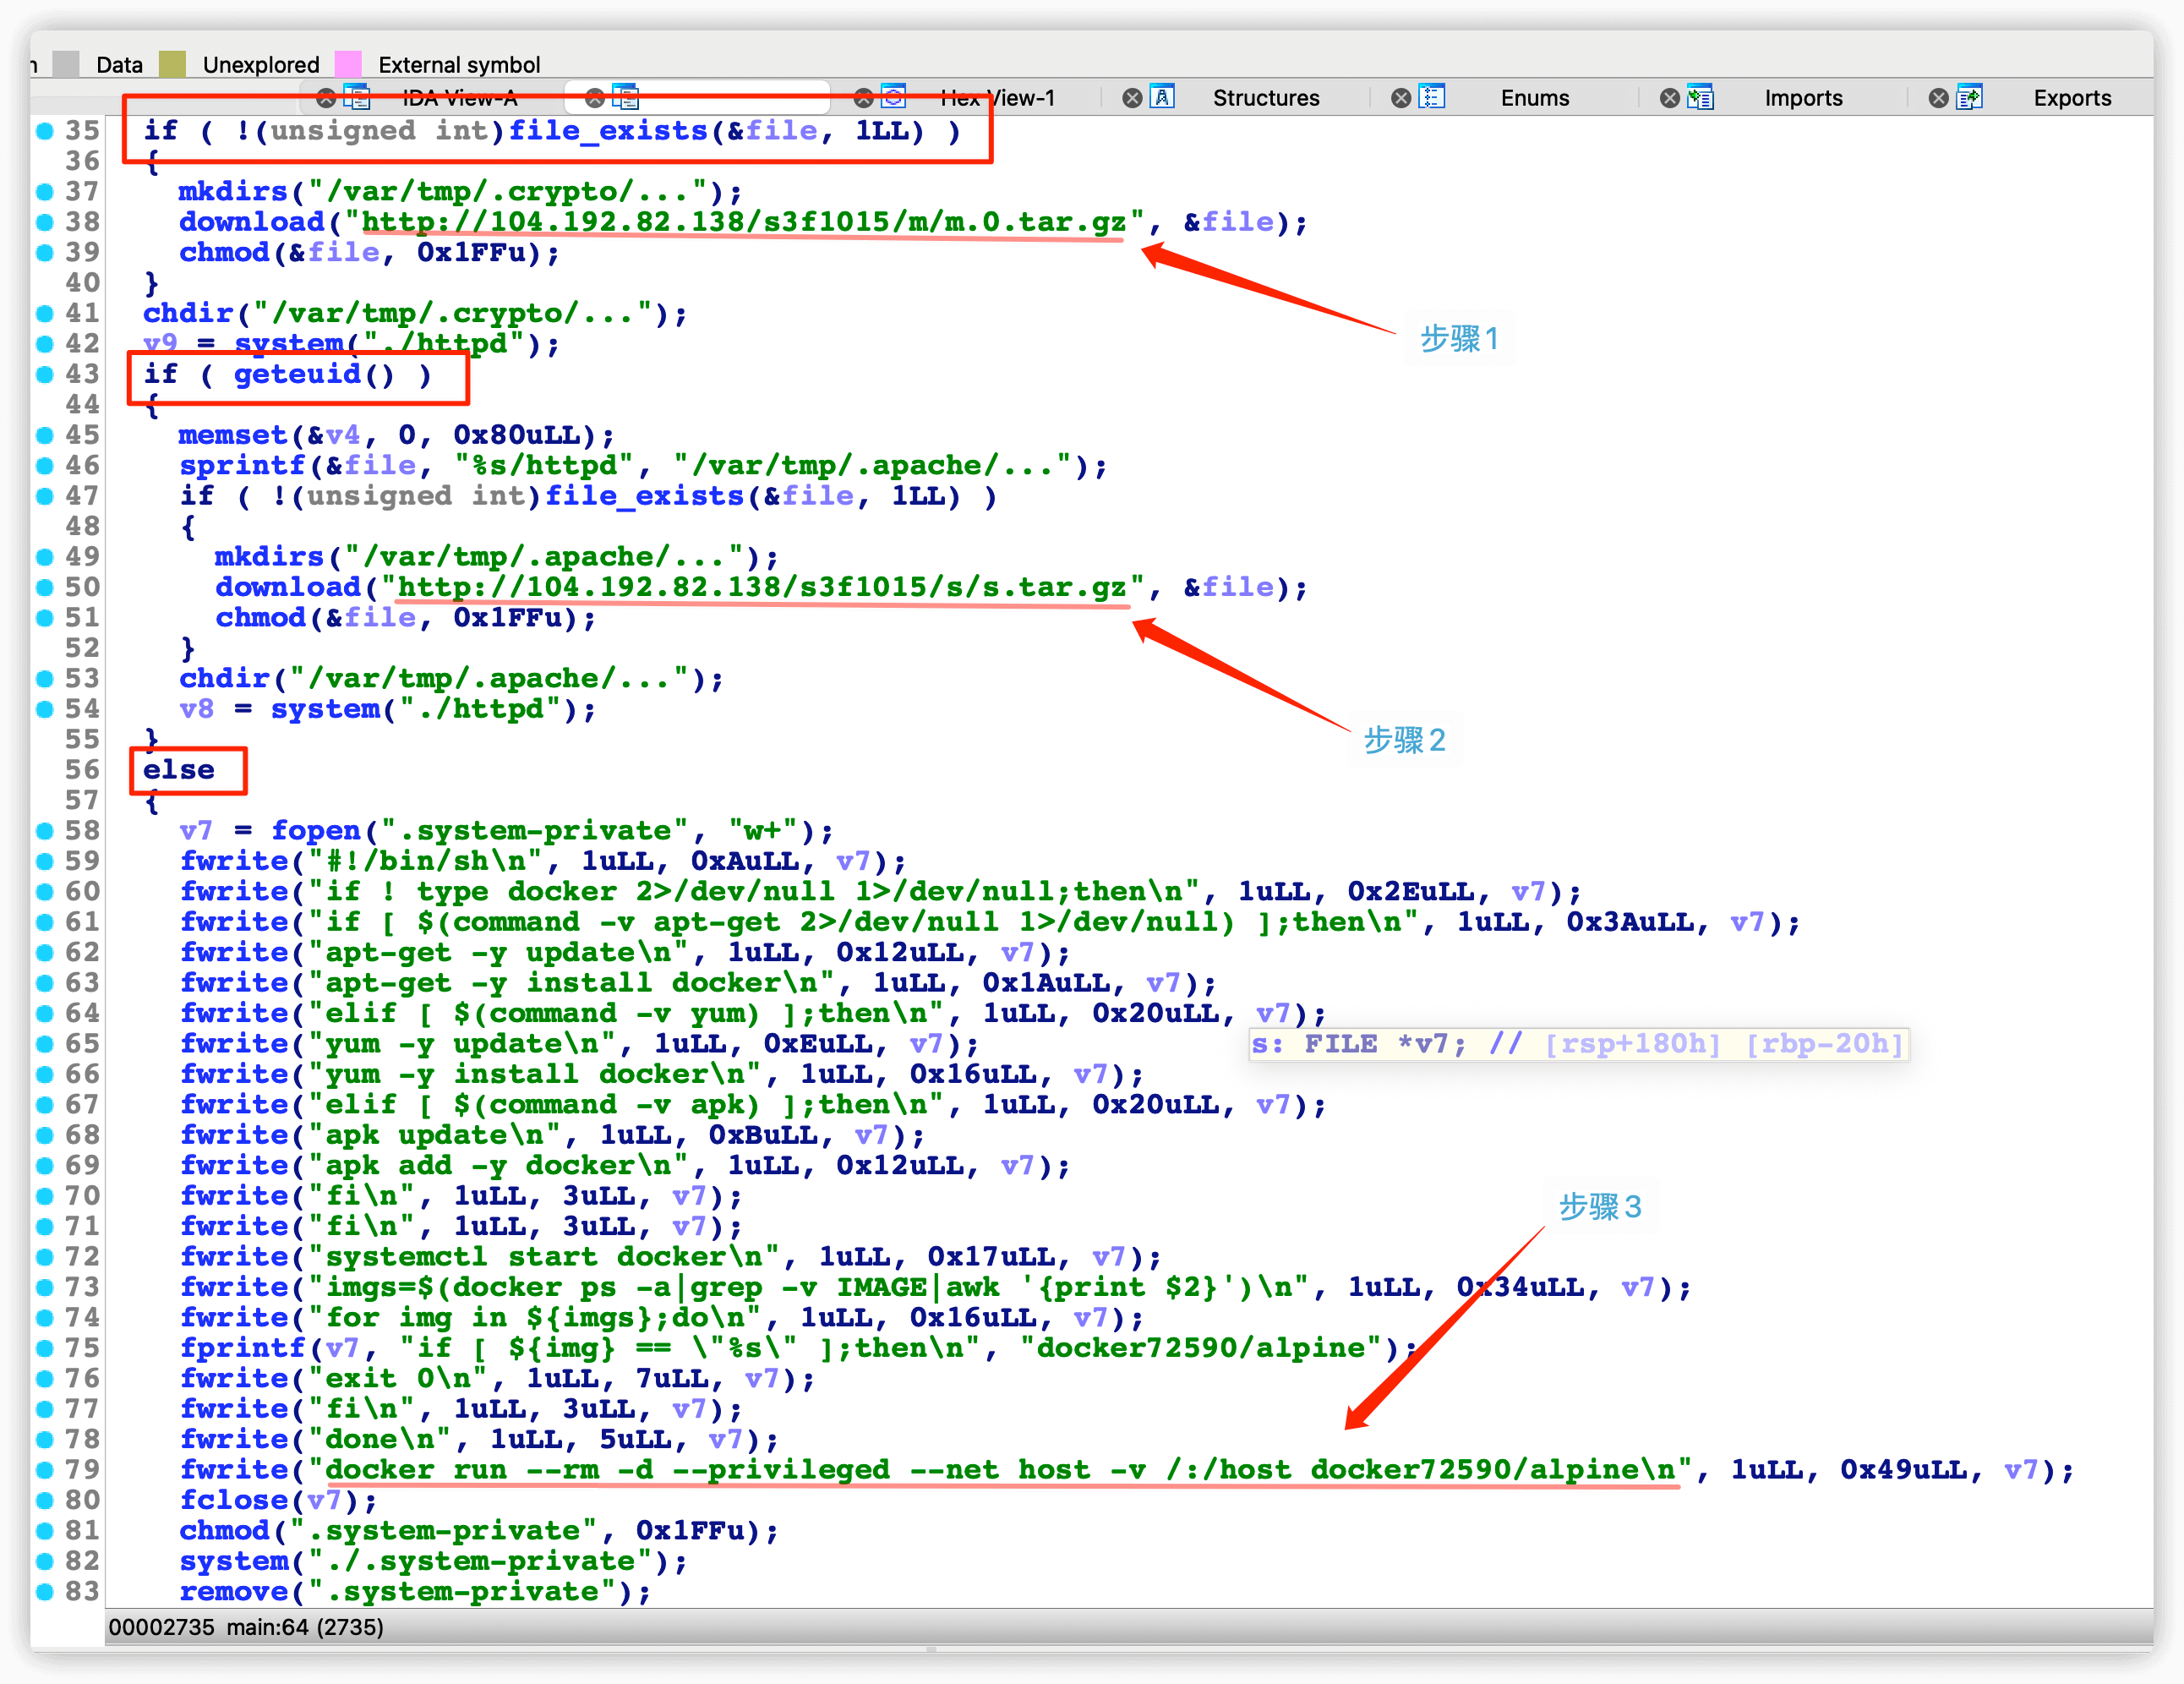
Task: Close the Imports tab
Action: click(x=1669, y=98)
